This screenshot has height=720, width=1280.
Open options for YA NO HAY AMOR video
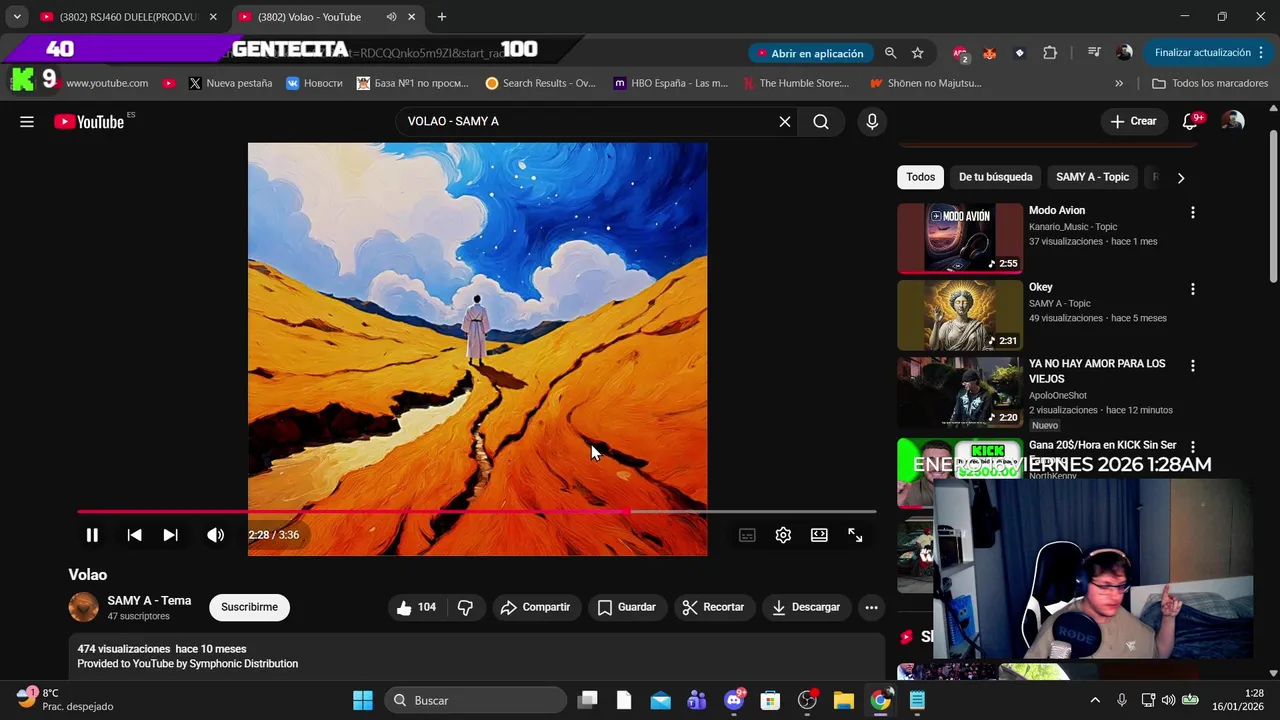pos(1192,366)
